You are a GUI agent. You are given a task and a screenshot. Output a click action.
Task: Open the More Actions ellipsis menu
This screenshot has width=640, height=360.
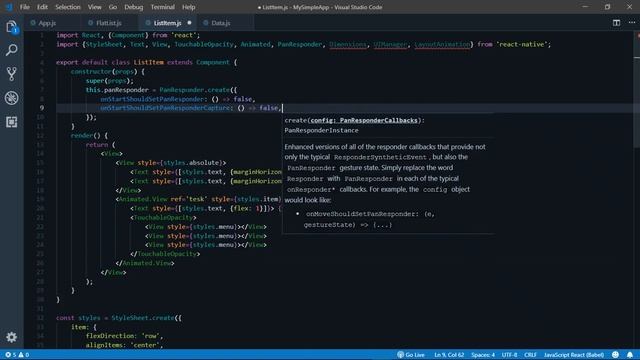coord(632,23)
